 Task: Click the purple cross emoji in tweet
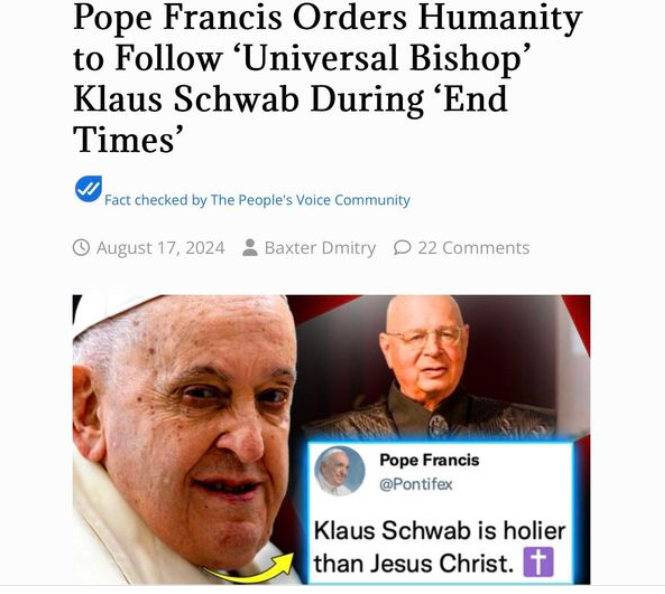point(539,562)
